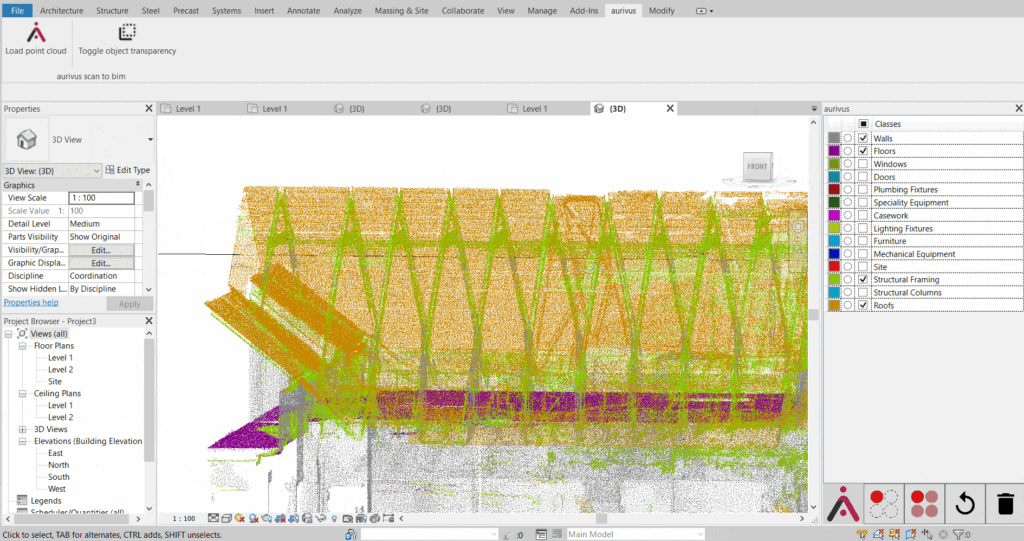Click the aurivus logo button in panel
The height and width of the screenshot is (541, 1024).
(x=843, y=504)
